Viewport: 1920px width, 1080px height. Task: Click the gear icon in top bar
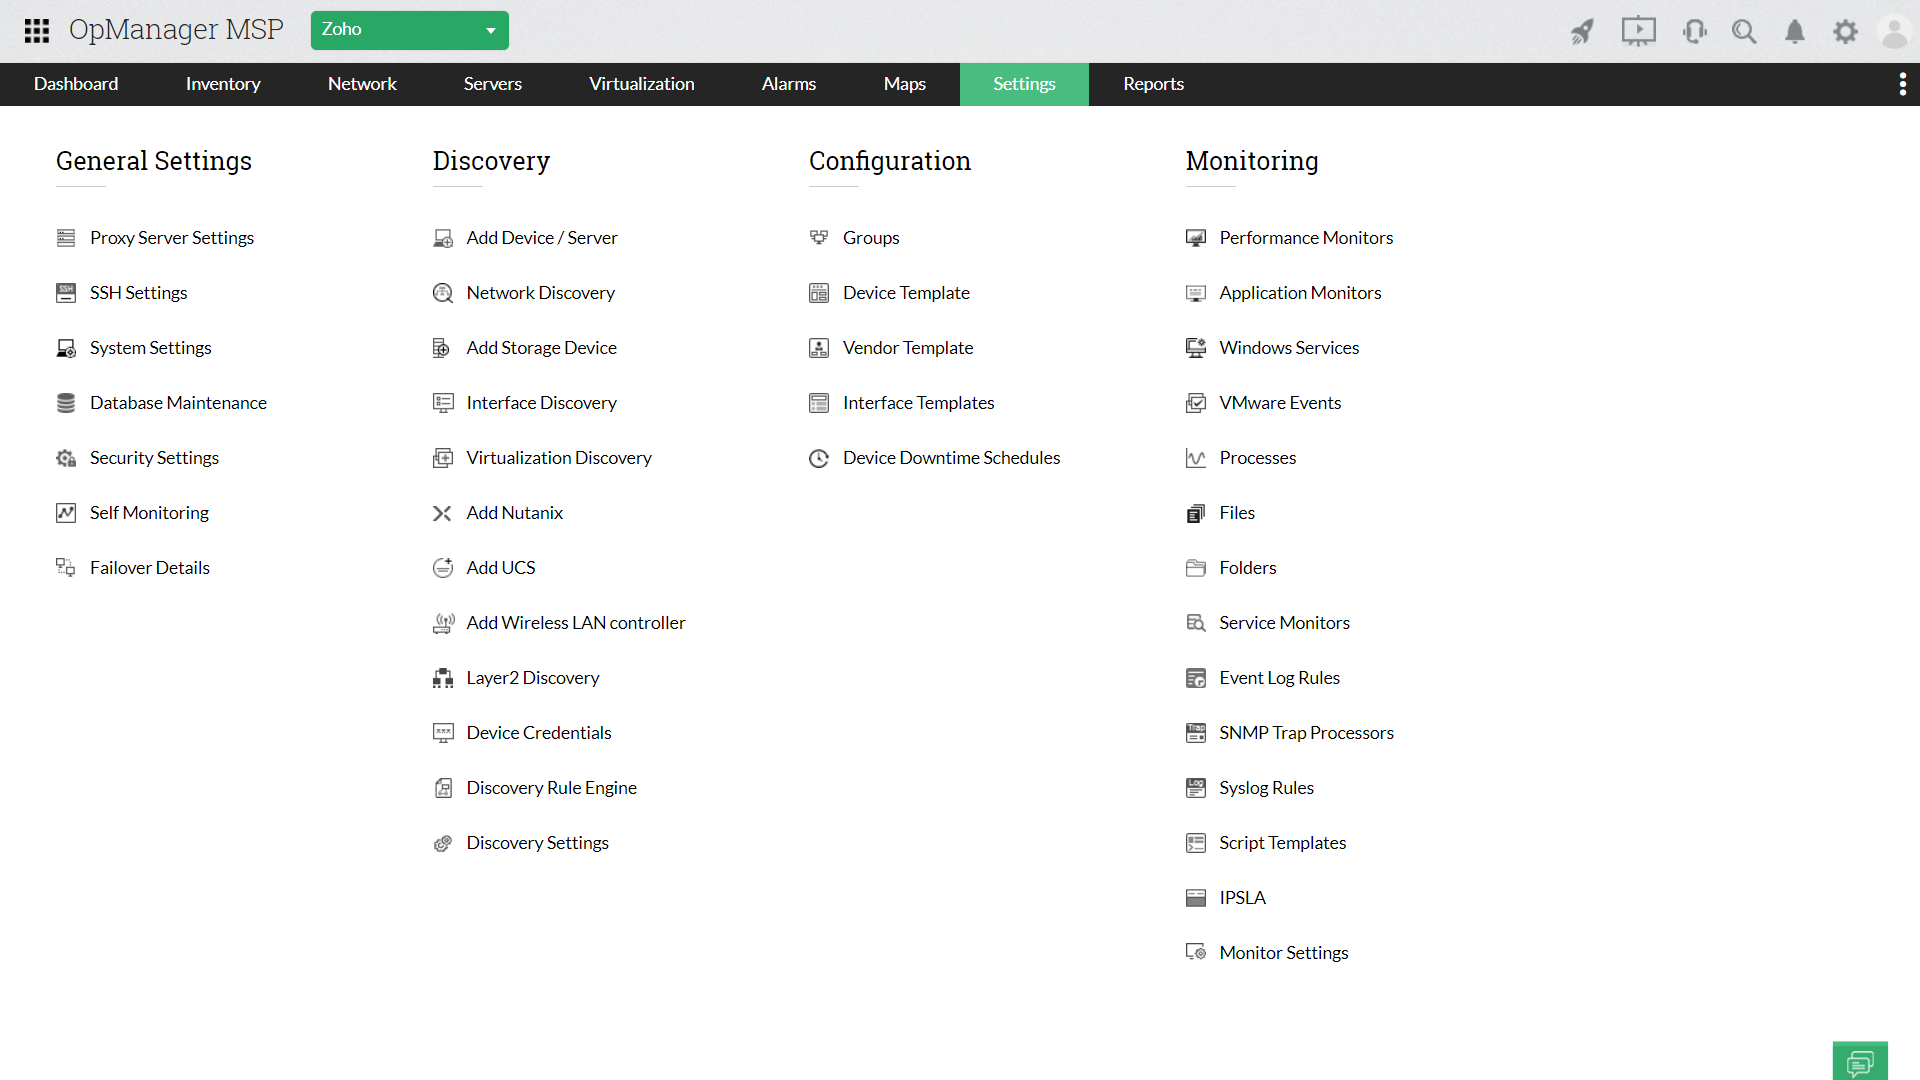(x=1845, y=32)
